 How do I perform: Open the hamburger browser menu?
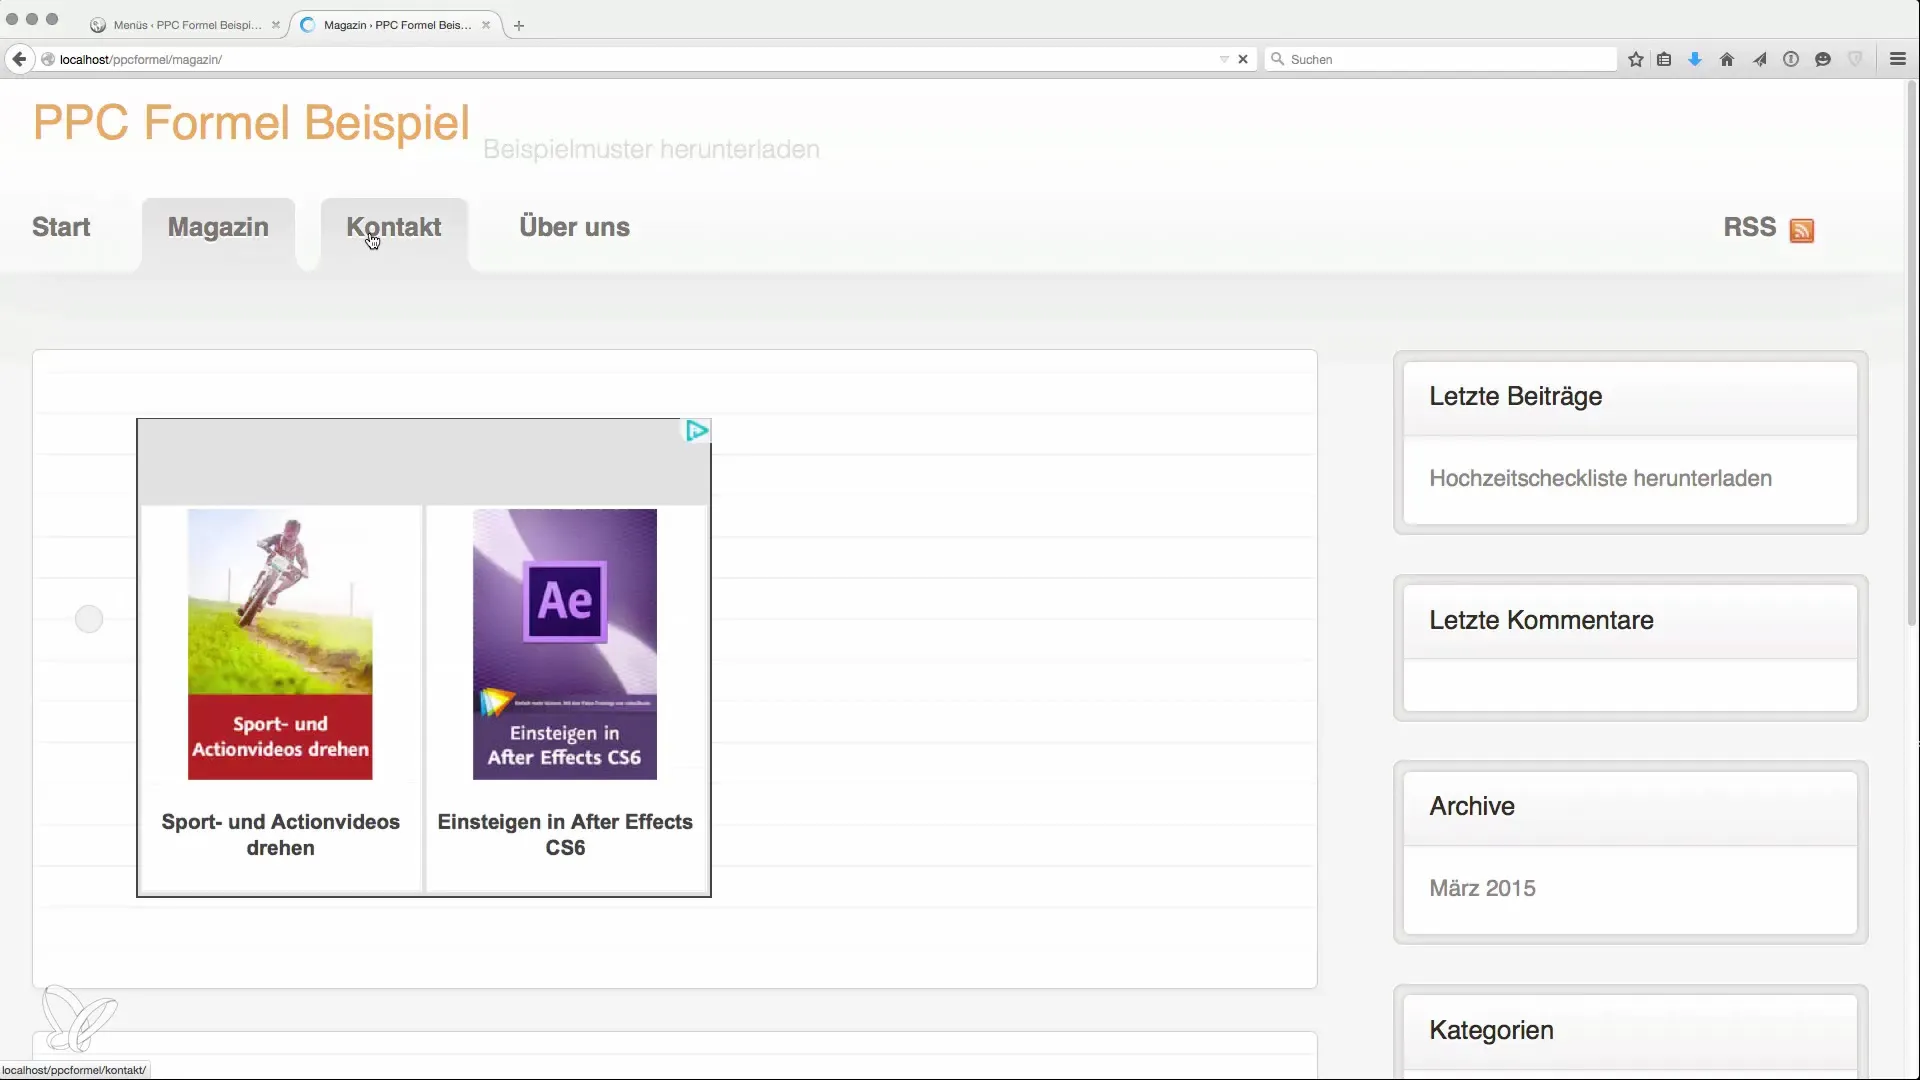(1897, 60)
